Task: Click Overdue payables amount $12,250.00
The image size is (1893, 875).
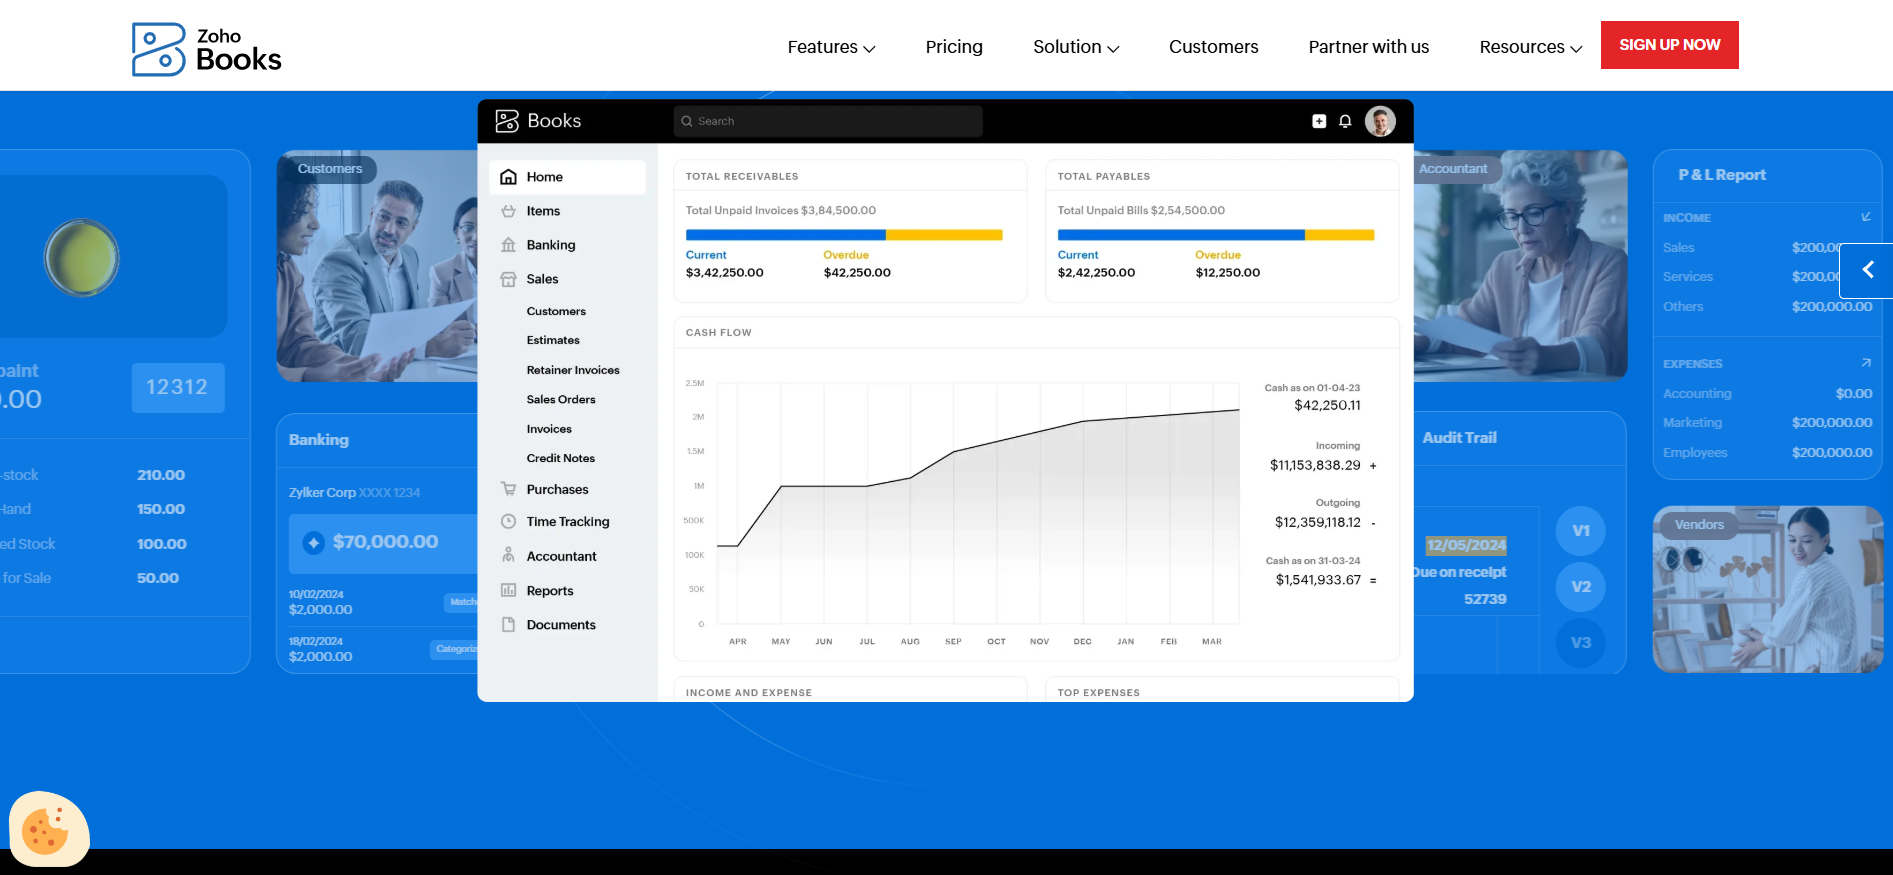Action: point(1228,272)
